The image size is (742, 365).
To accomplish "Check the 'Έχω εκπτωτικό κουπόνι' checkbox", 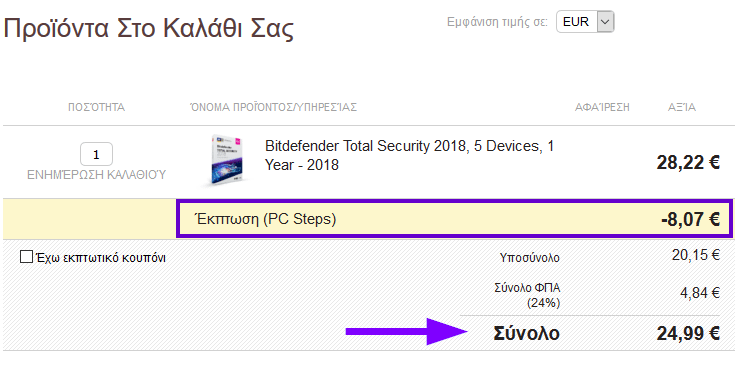I will click(x=26, y=258).
